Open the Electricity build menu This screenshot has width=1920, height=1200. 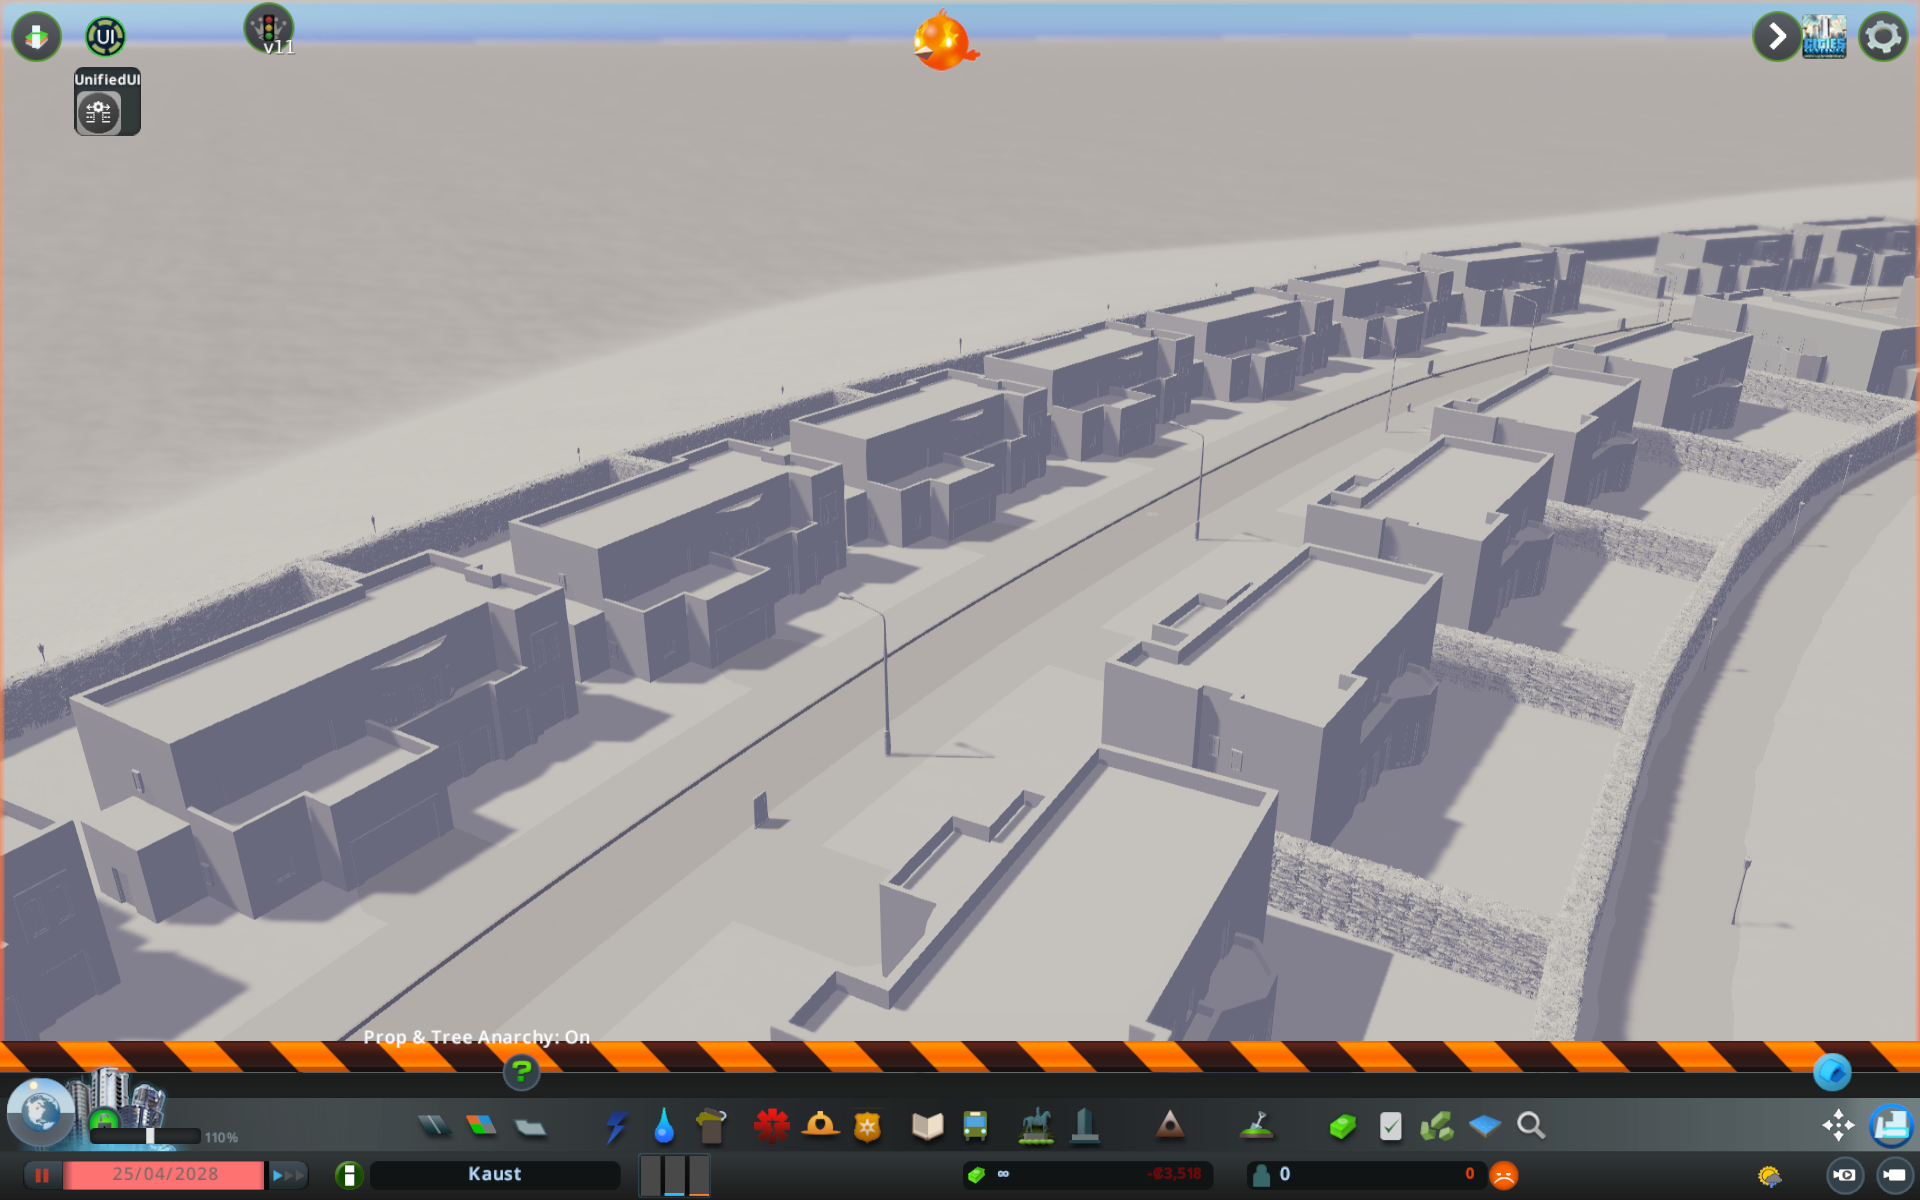[616, 1127]
